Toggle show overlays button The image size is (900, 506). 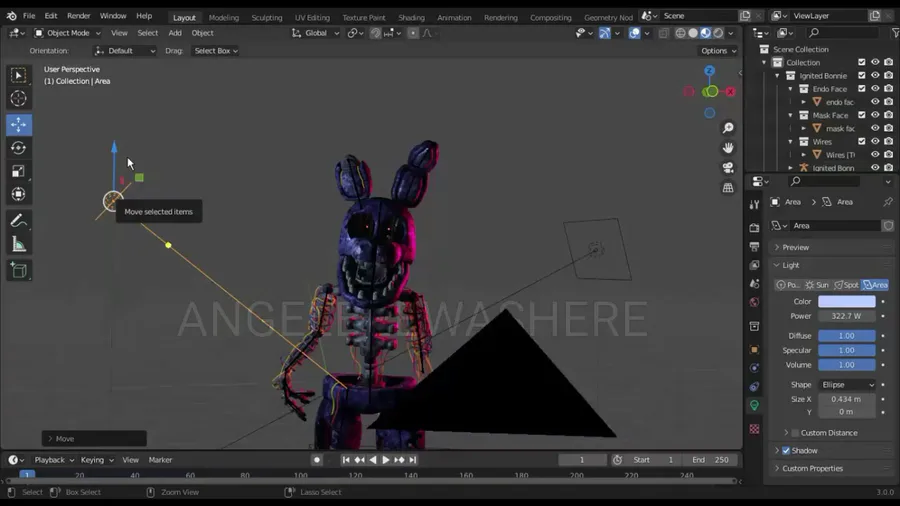[x=634, y=33]
